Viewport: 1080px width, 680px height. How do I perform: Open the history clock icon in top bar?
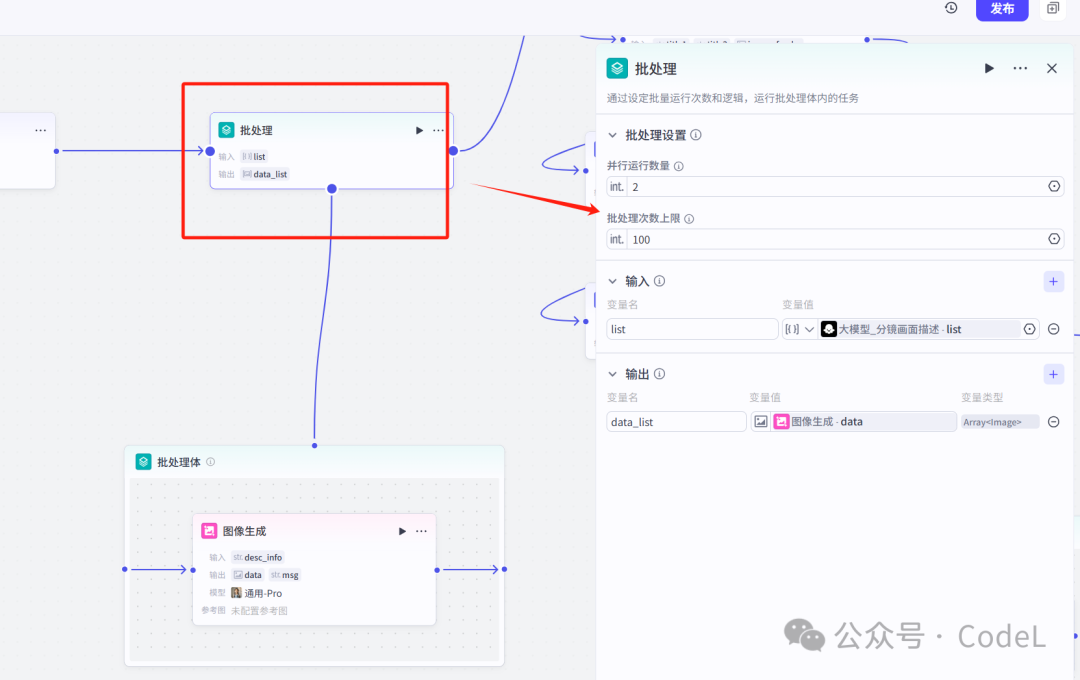tap(951, 8)
